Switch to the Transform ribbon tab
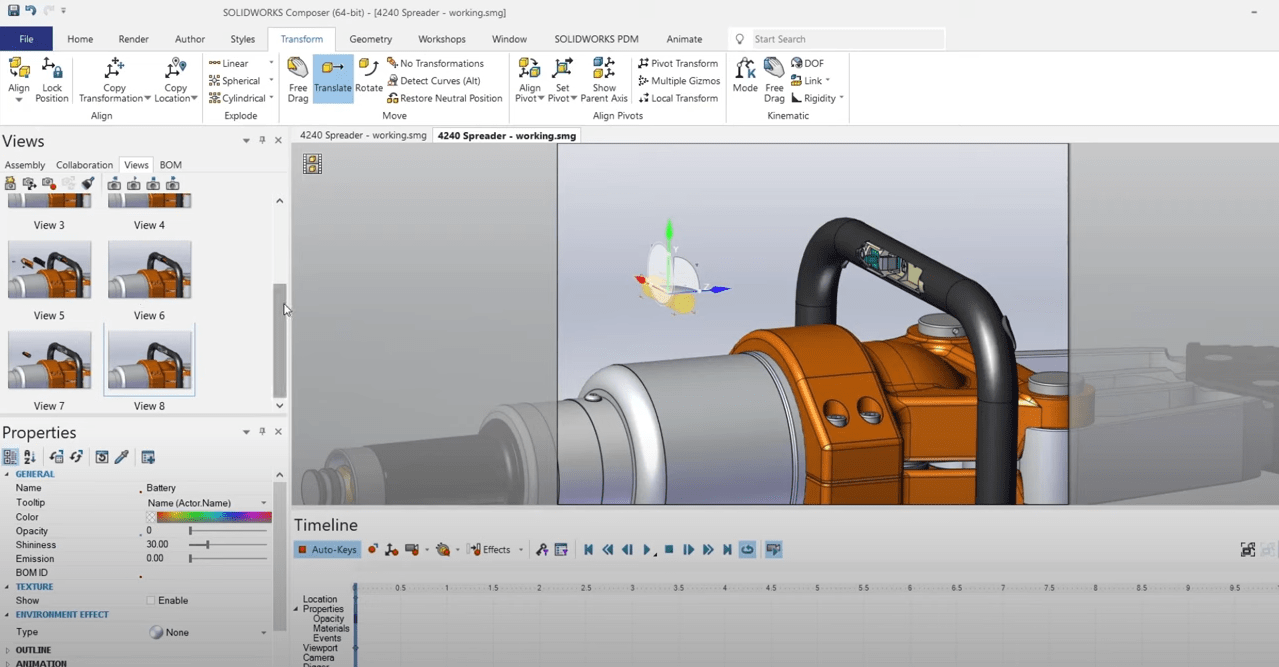Image resolution: width=1279 pixels, height=667 pixels. pos(301,39)
